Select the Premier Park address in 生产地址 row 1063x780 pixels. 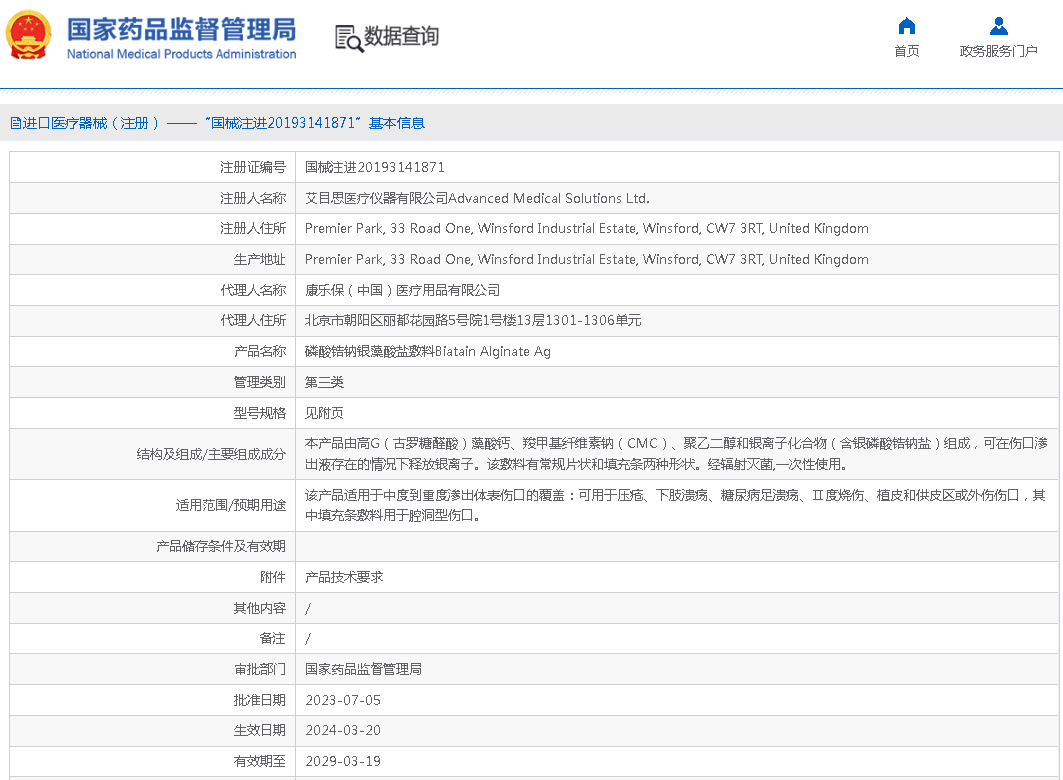click(x=586, y=260)
